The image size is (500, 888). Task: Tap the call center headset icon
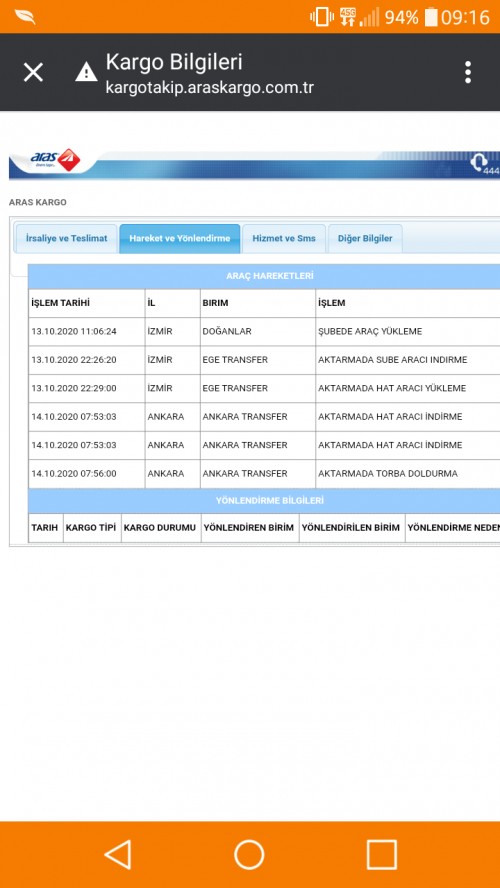coord(479,162)
